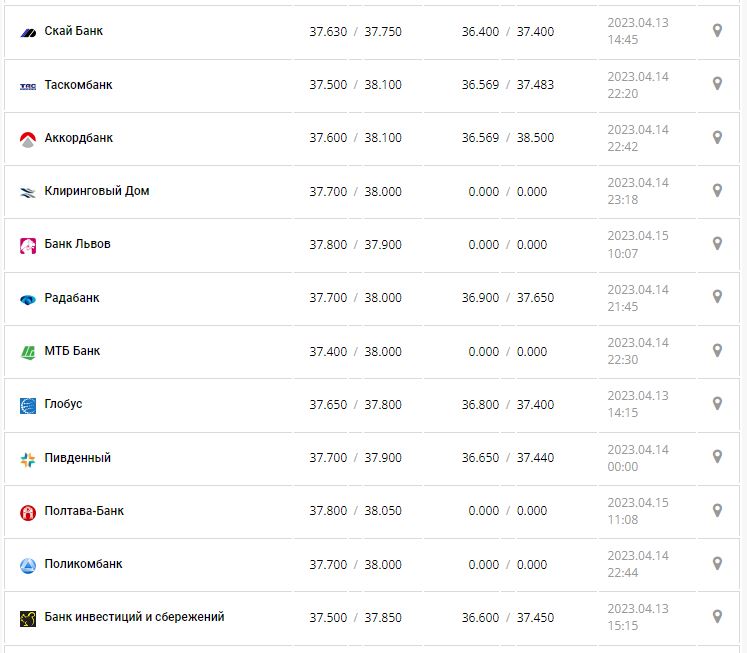Show location pin for Поликомбанк
The image size is (747, 653).
tap(717, 563)
